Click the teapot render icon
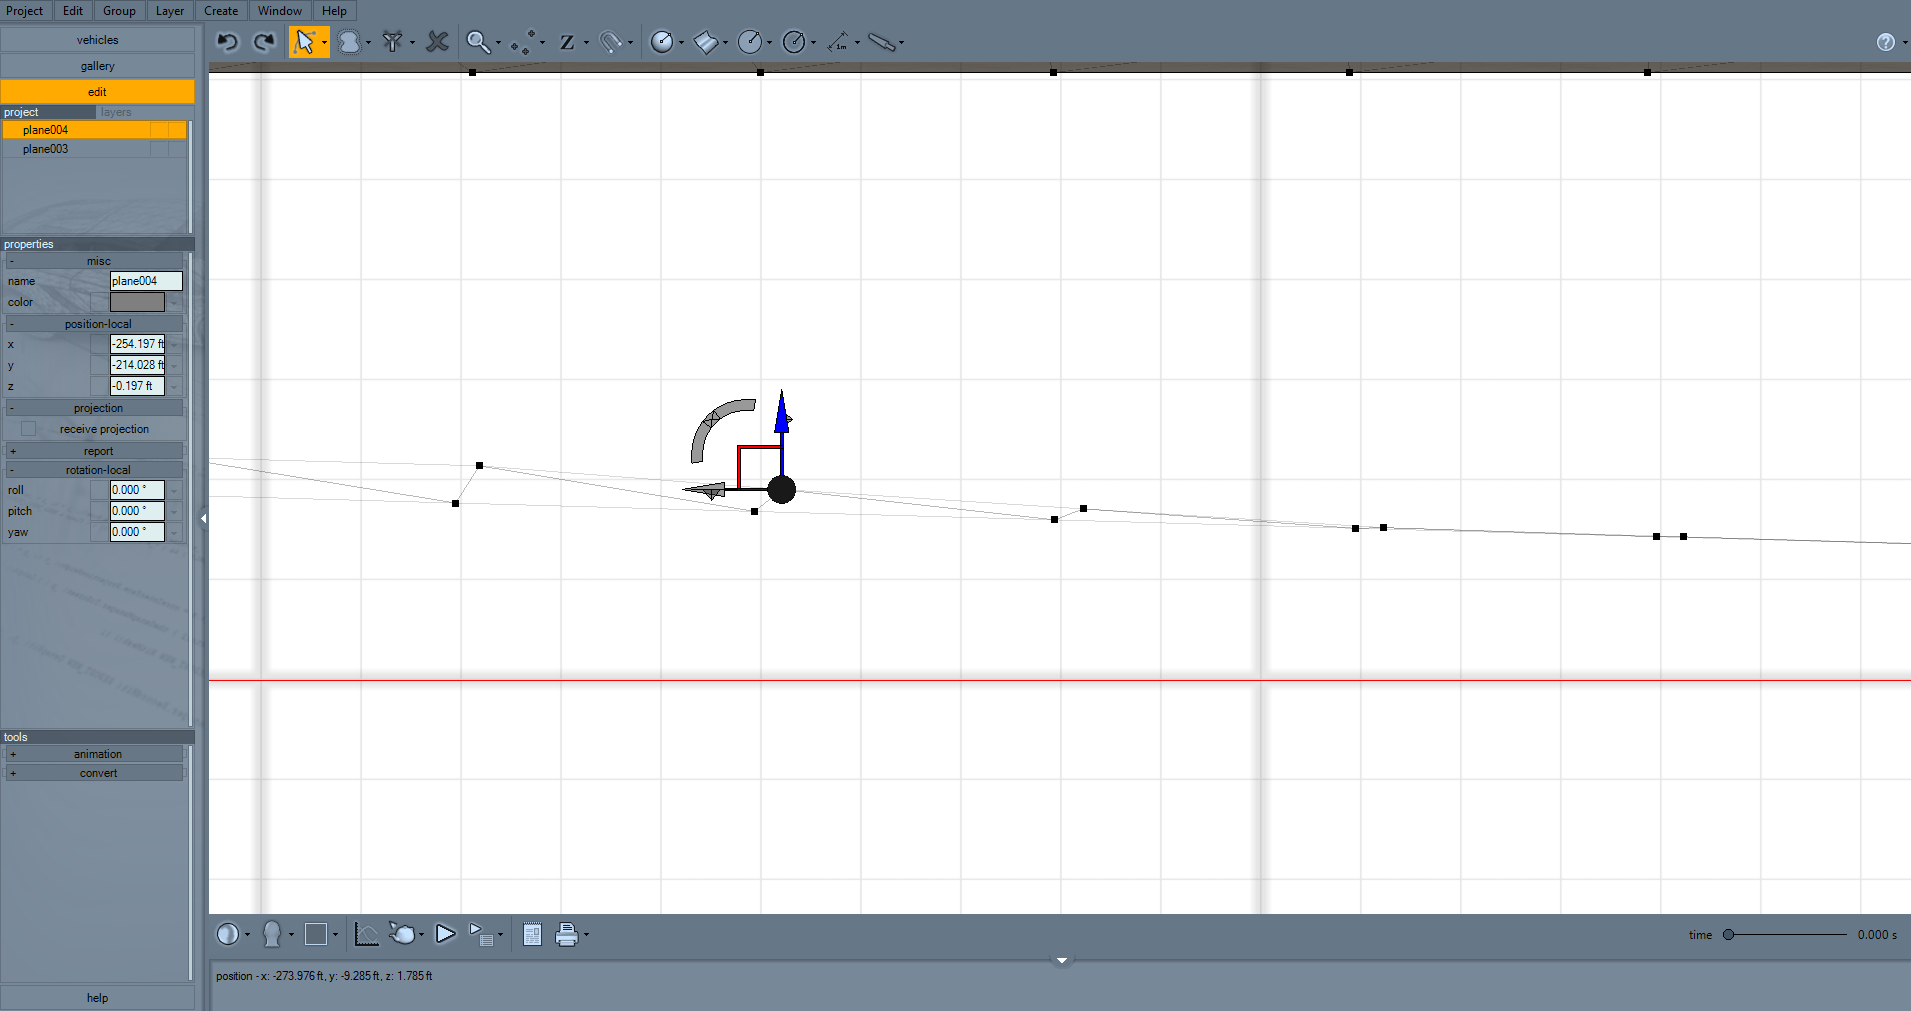The height and width of the screenshot is (1011, 1911). [x=402, y=934]
